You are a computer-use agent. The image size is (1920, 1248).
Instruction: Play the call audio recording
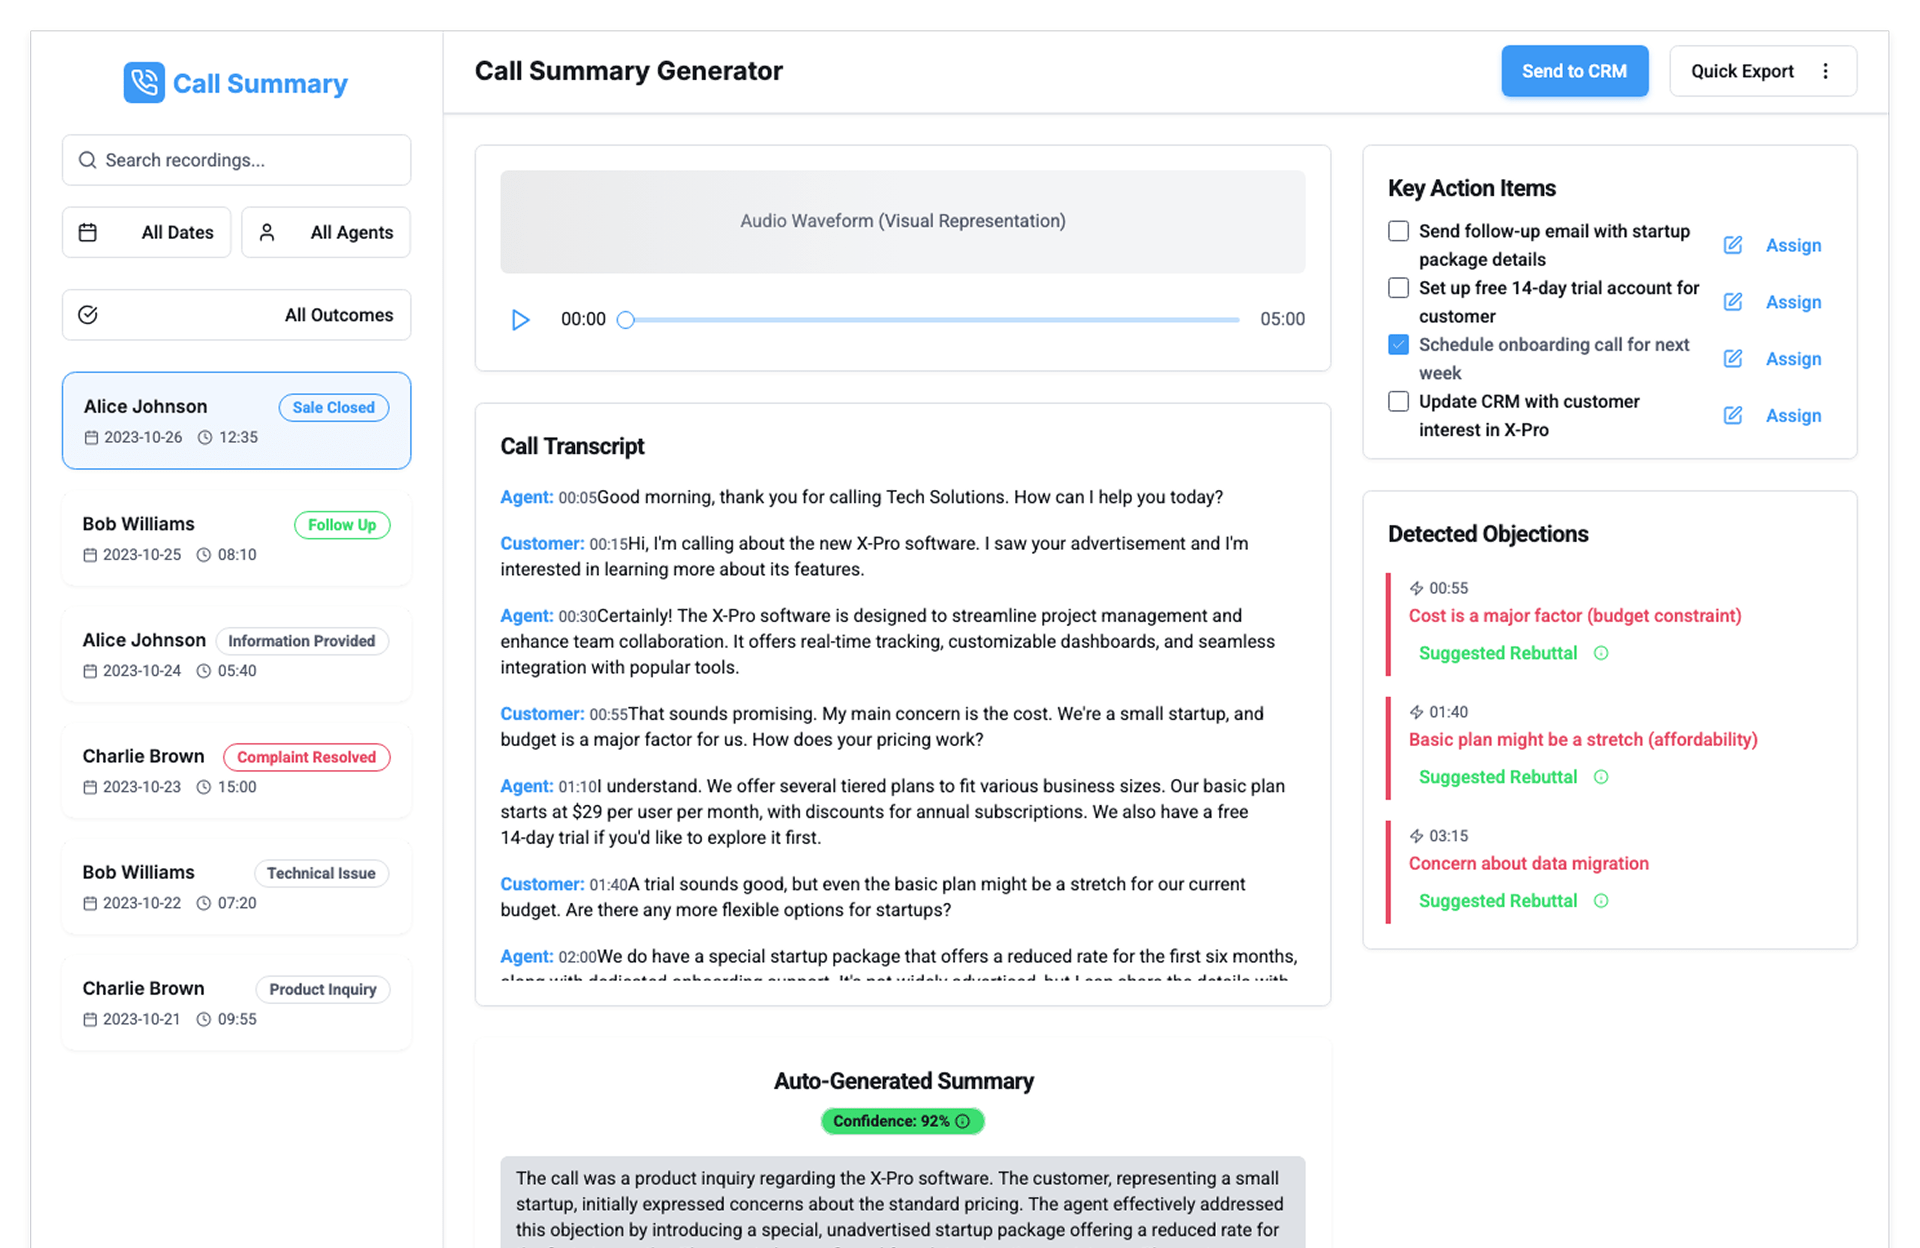click(x=520, y=320)
